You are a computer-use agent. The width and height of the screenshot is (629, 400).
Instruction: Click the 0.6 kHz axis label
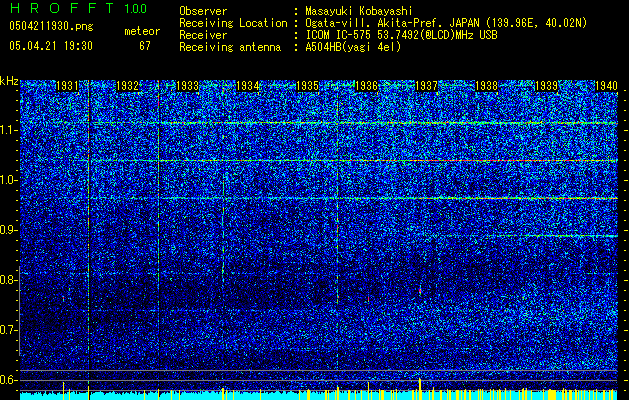click(8, 380)
